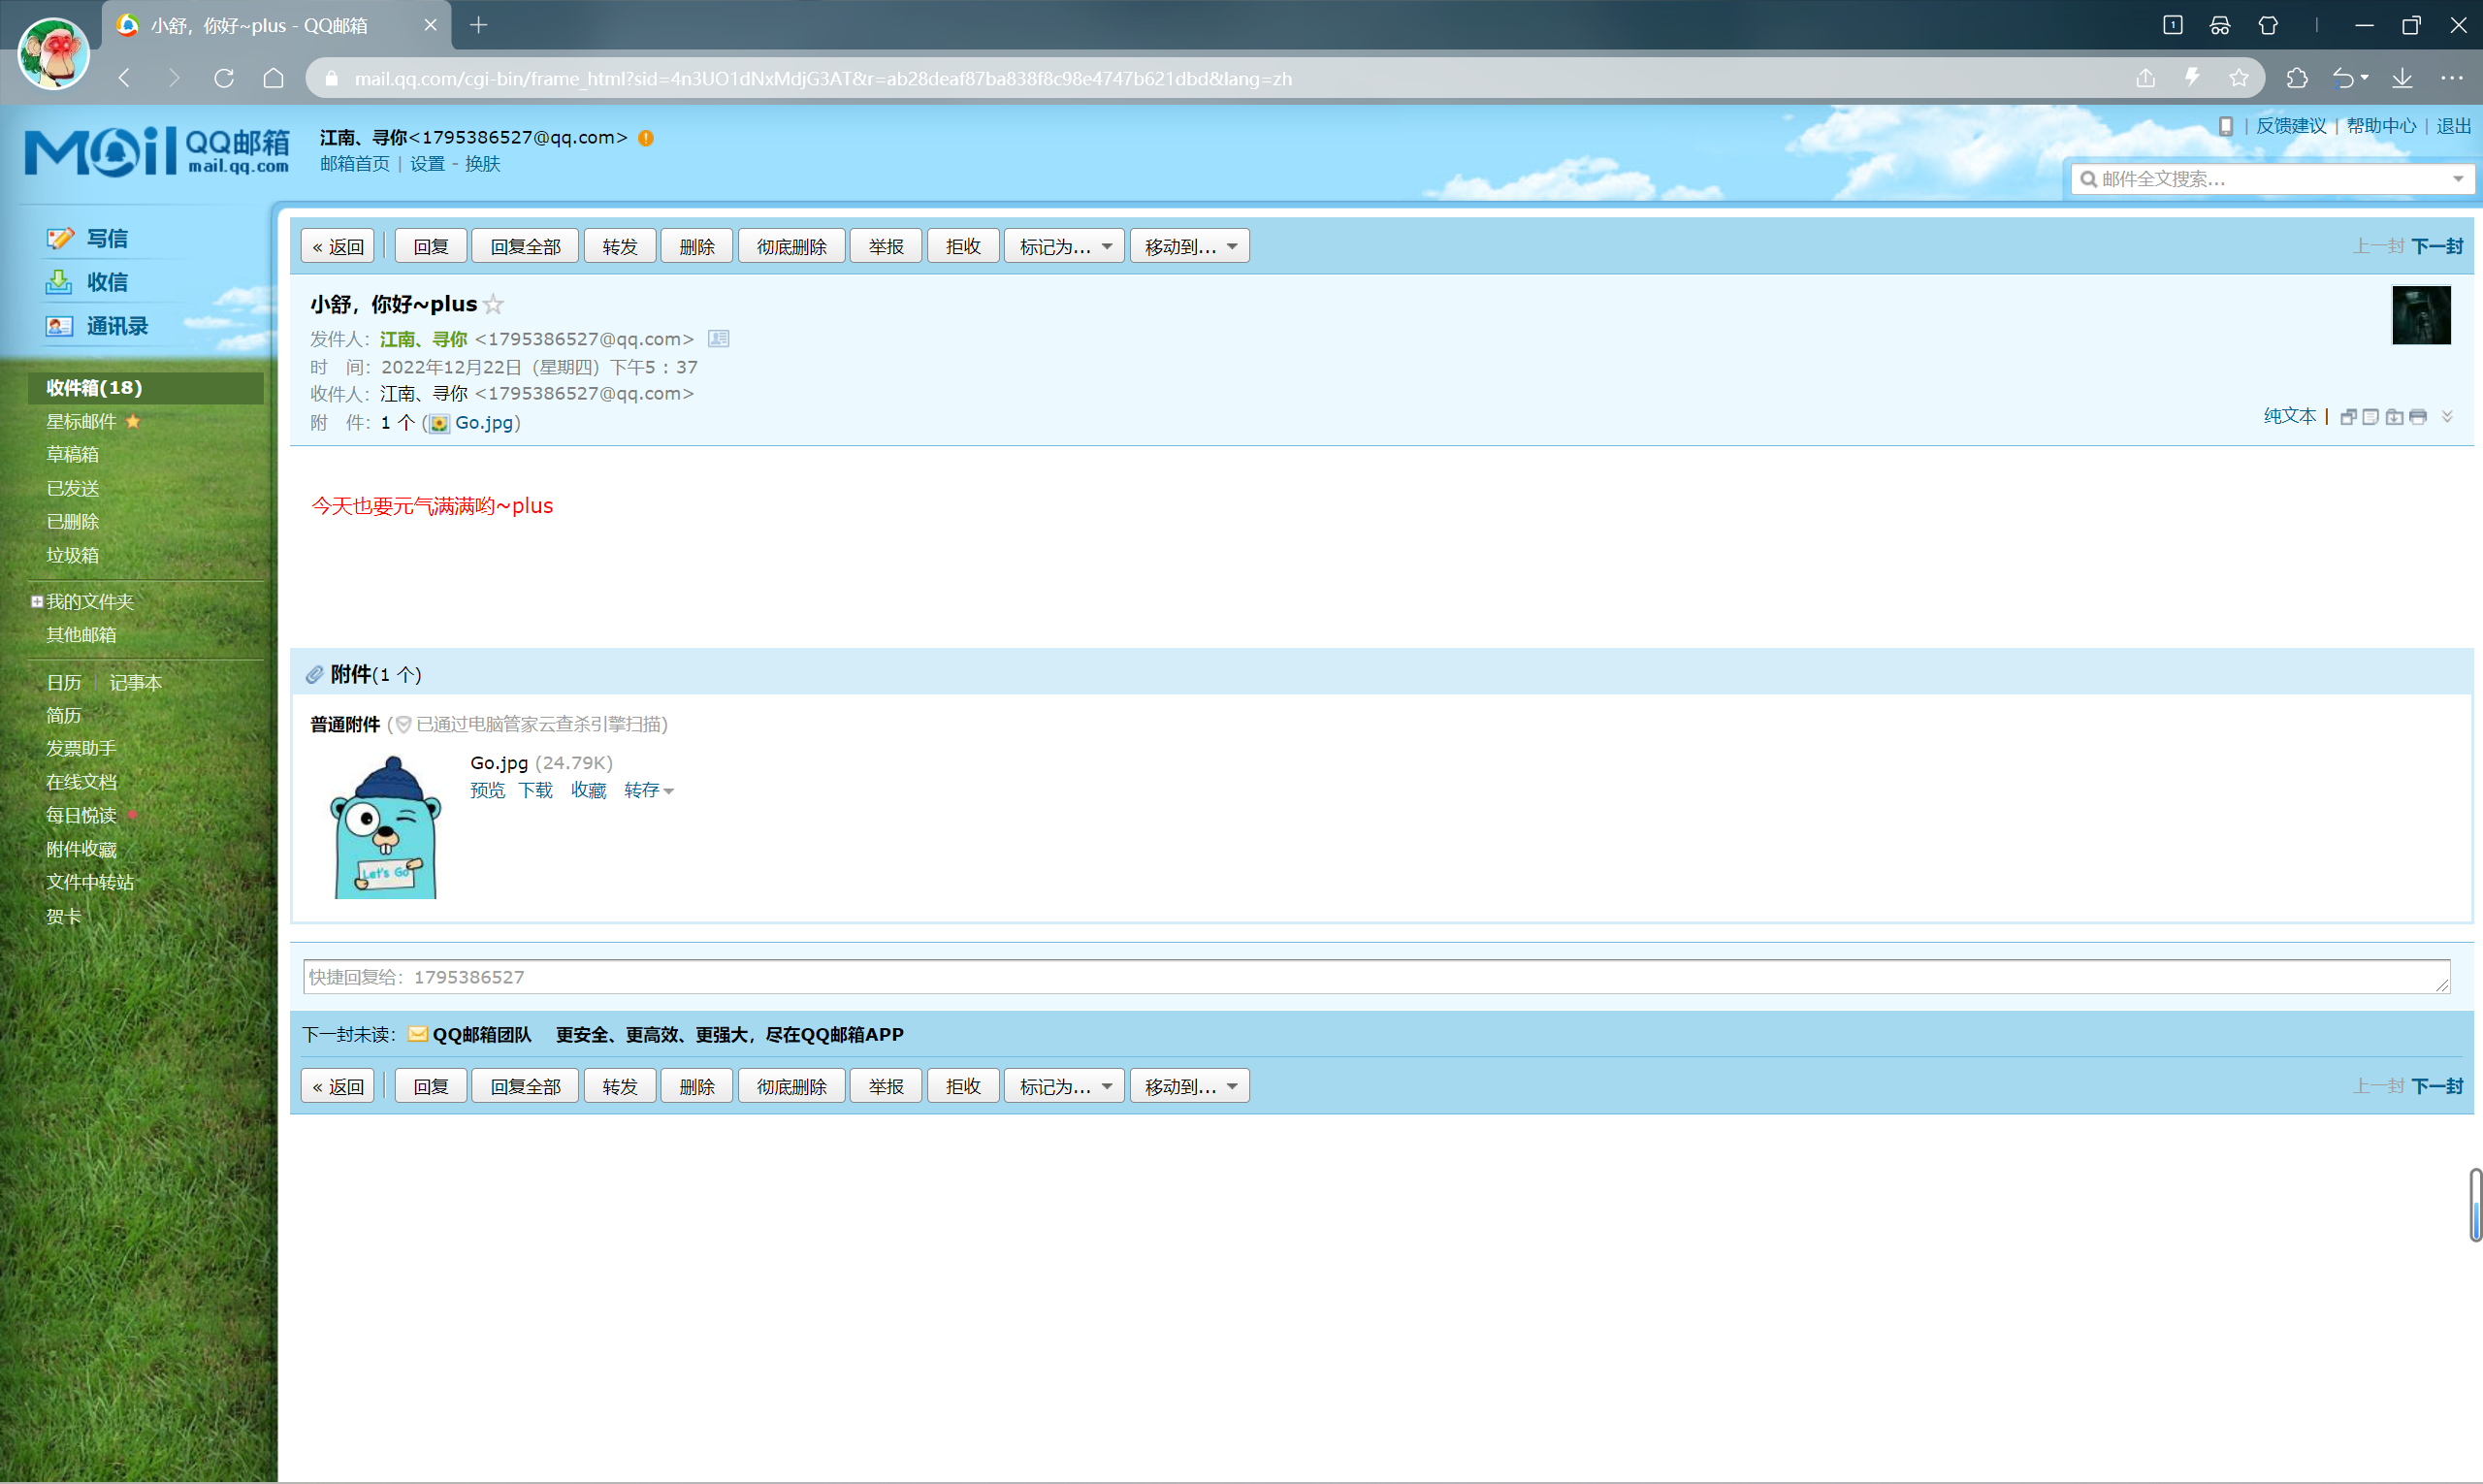Expand the 转存 attachment dropdown
The width and height of the screenshot is (2483, 1484).
648,790
